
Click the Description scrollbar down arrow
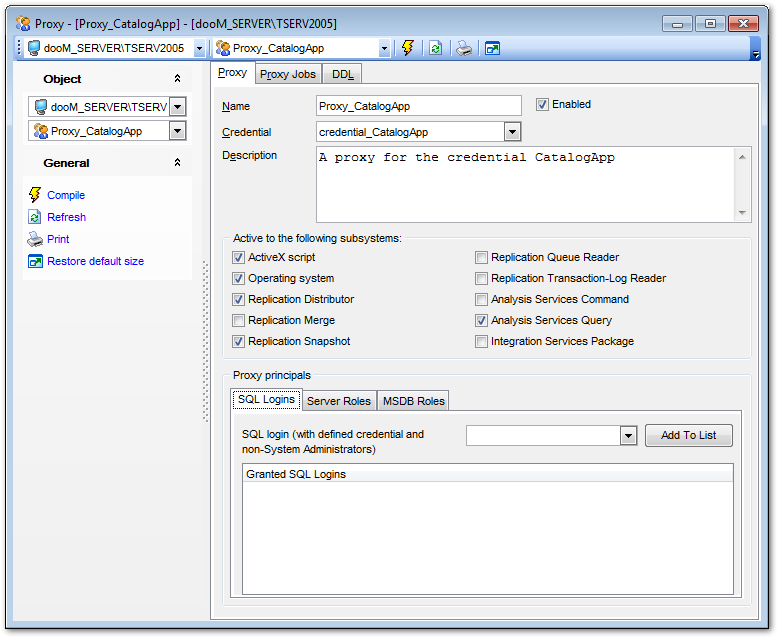pyautogui.click(x=743, y=213)
